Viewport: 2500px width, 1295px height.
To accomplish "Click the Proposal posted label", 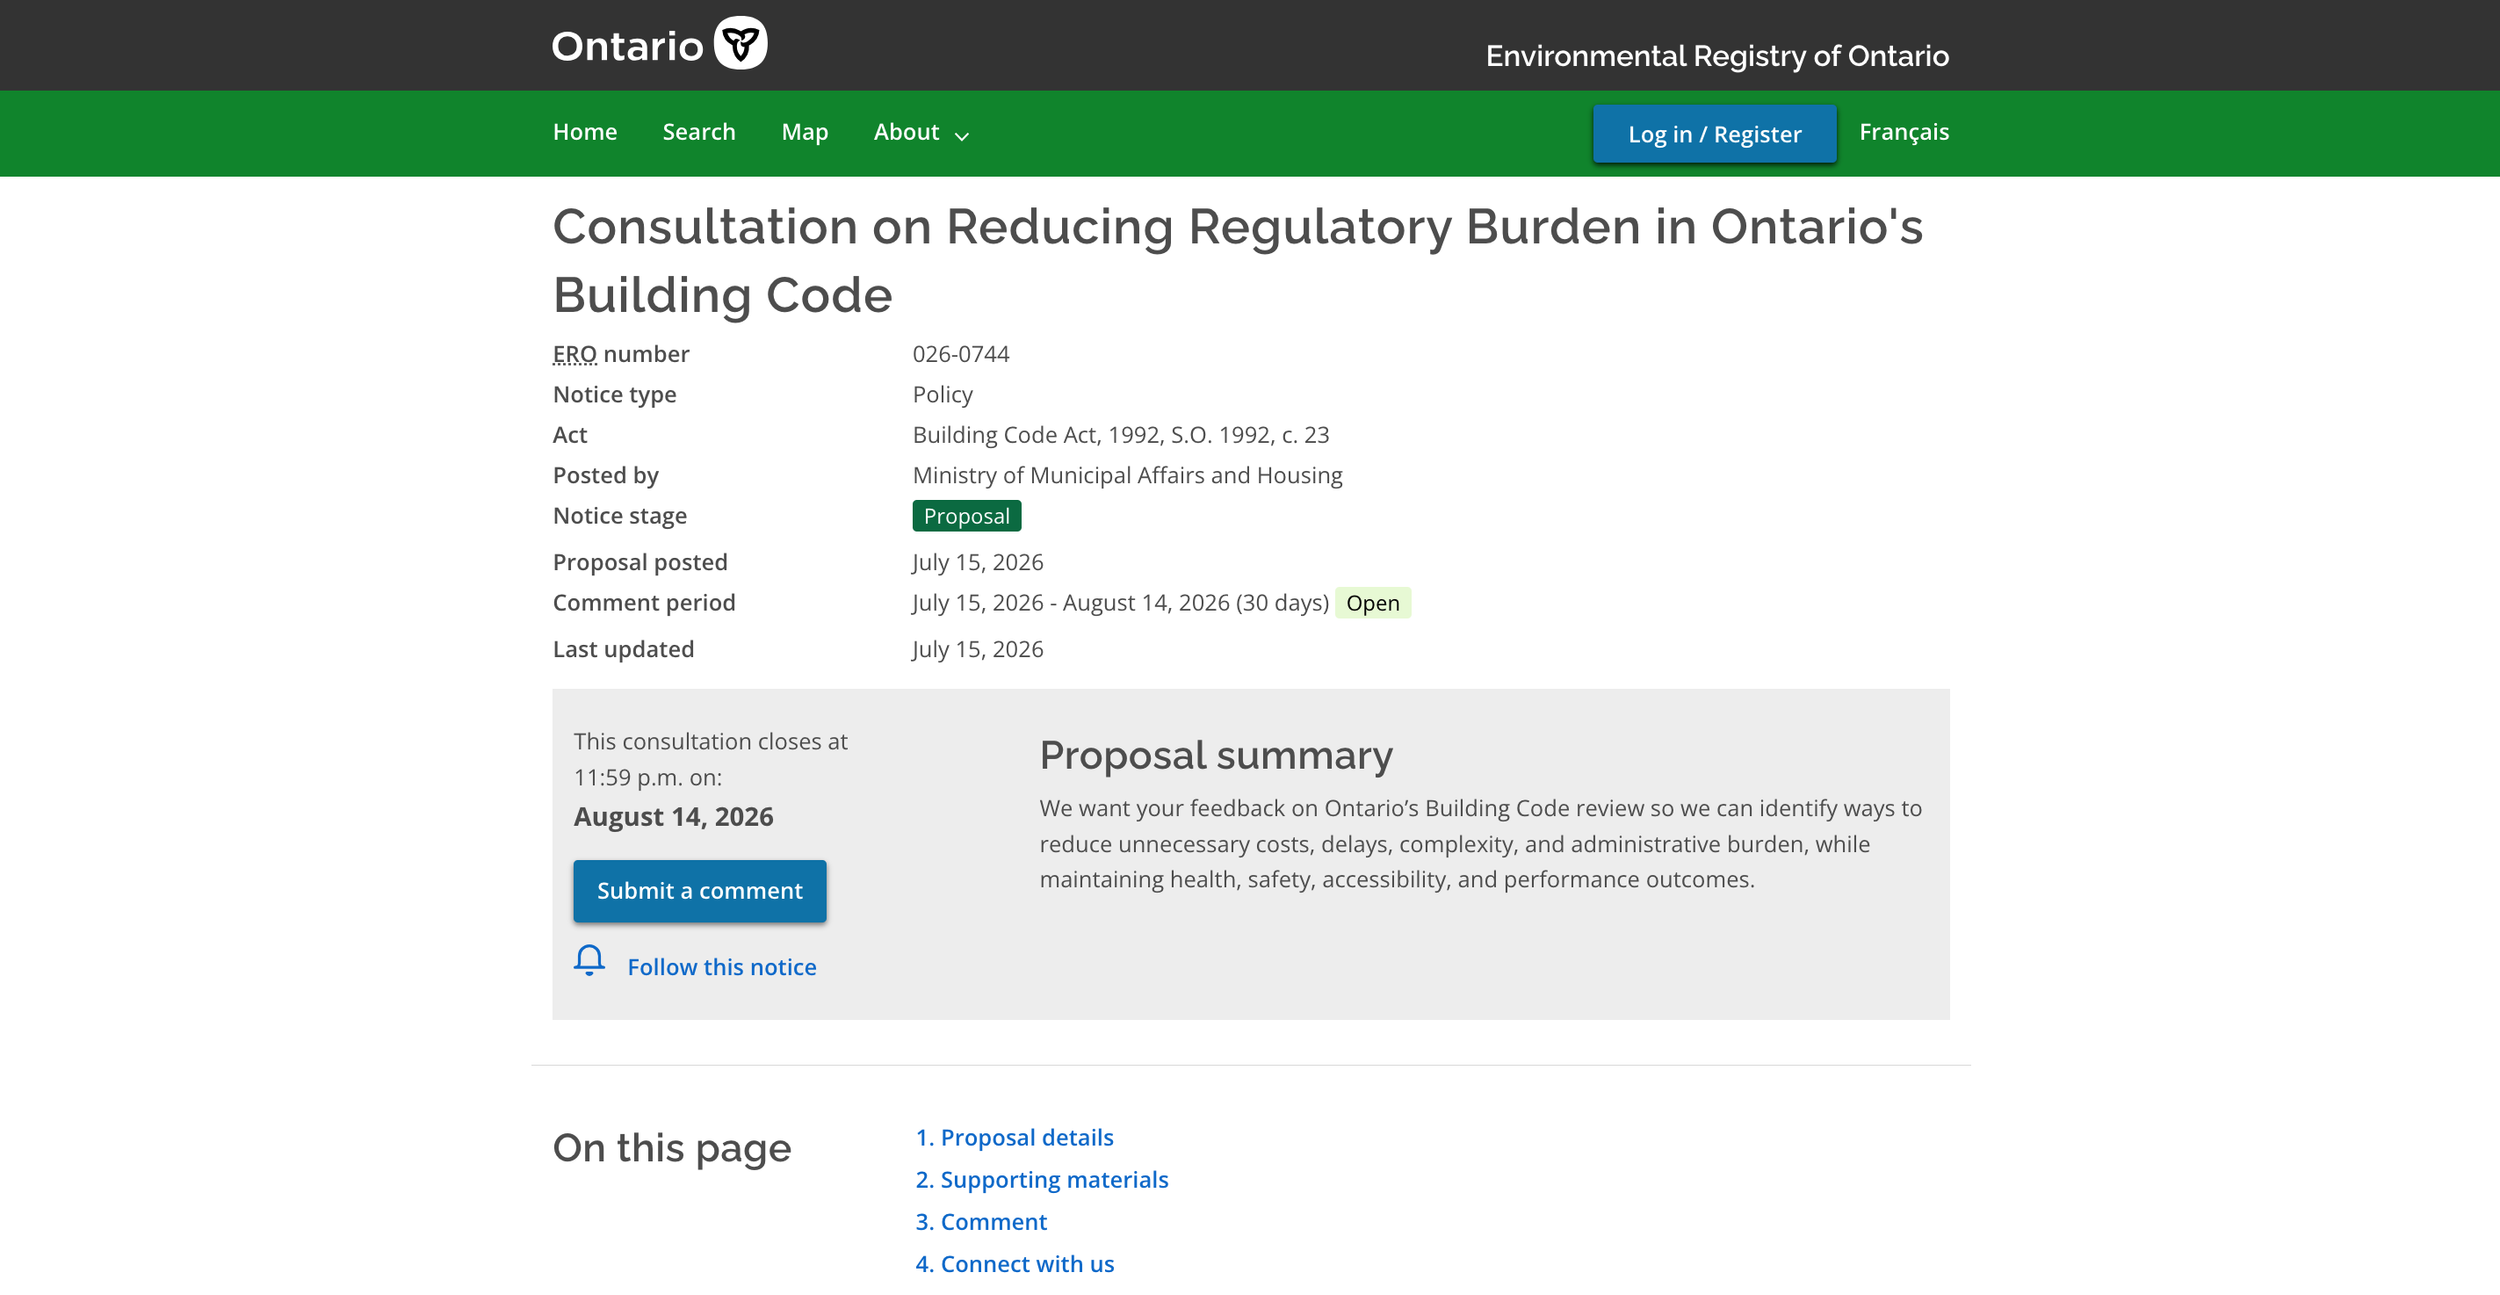I will (640, 562).
